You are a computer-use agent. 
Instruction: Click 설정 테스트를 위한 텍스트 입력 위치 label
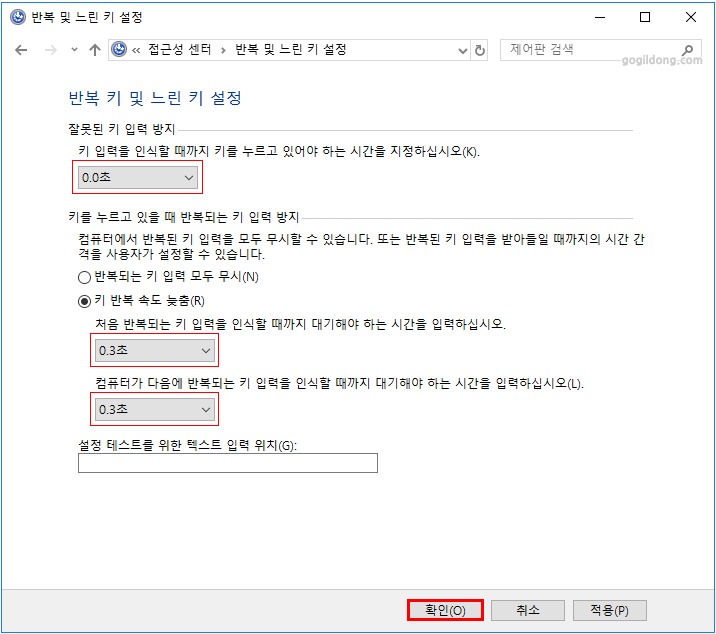pos(188,445)
